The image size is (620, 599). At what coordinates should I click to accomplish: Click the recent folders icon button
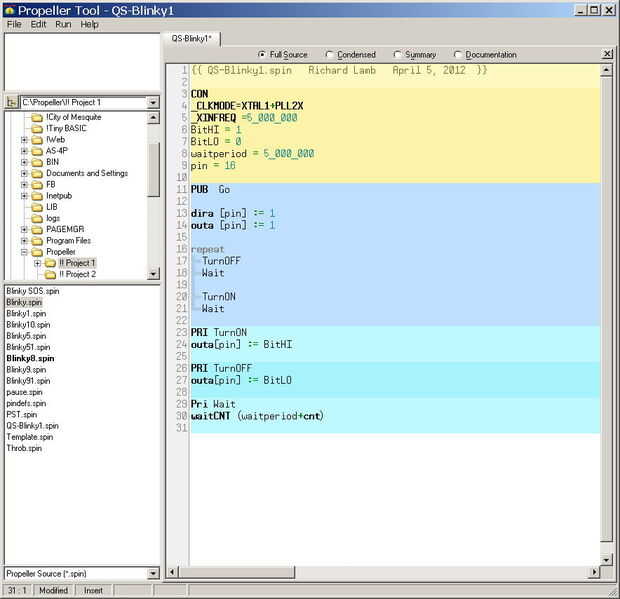[12, 102]
